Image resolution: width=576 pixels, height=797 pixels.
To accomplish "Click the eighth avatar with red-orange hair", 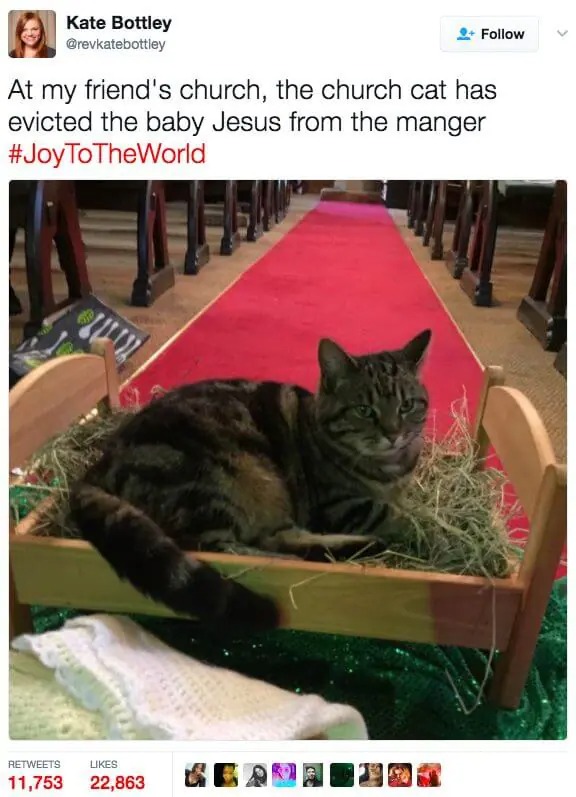I will (400, 775).
